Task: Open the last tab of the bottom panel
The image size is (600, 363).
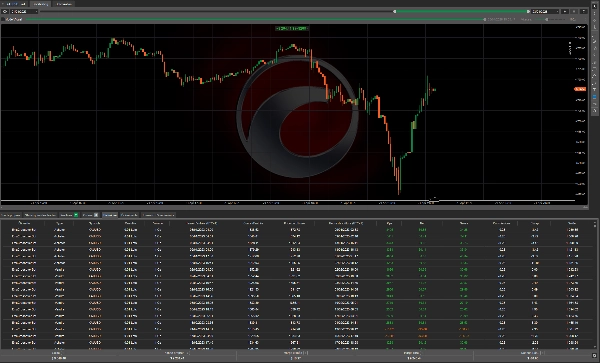Action: 158,215
